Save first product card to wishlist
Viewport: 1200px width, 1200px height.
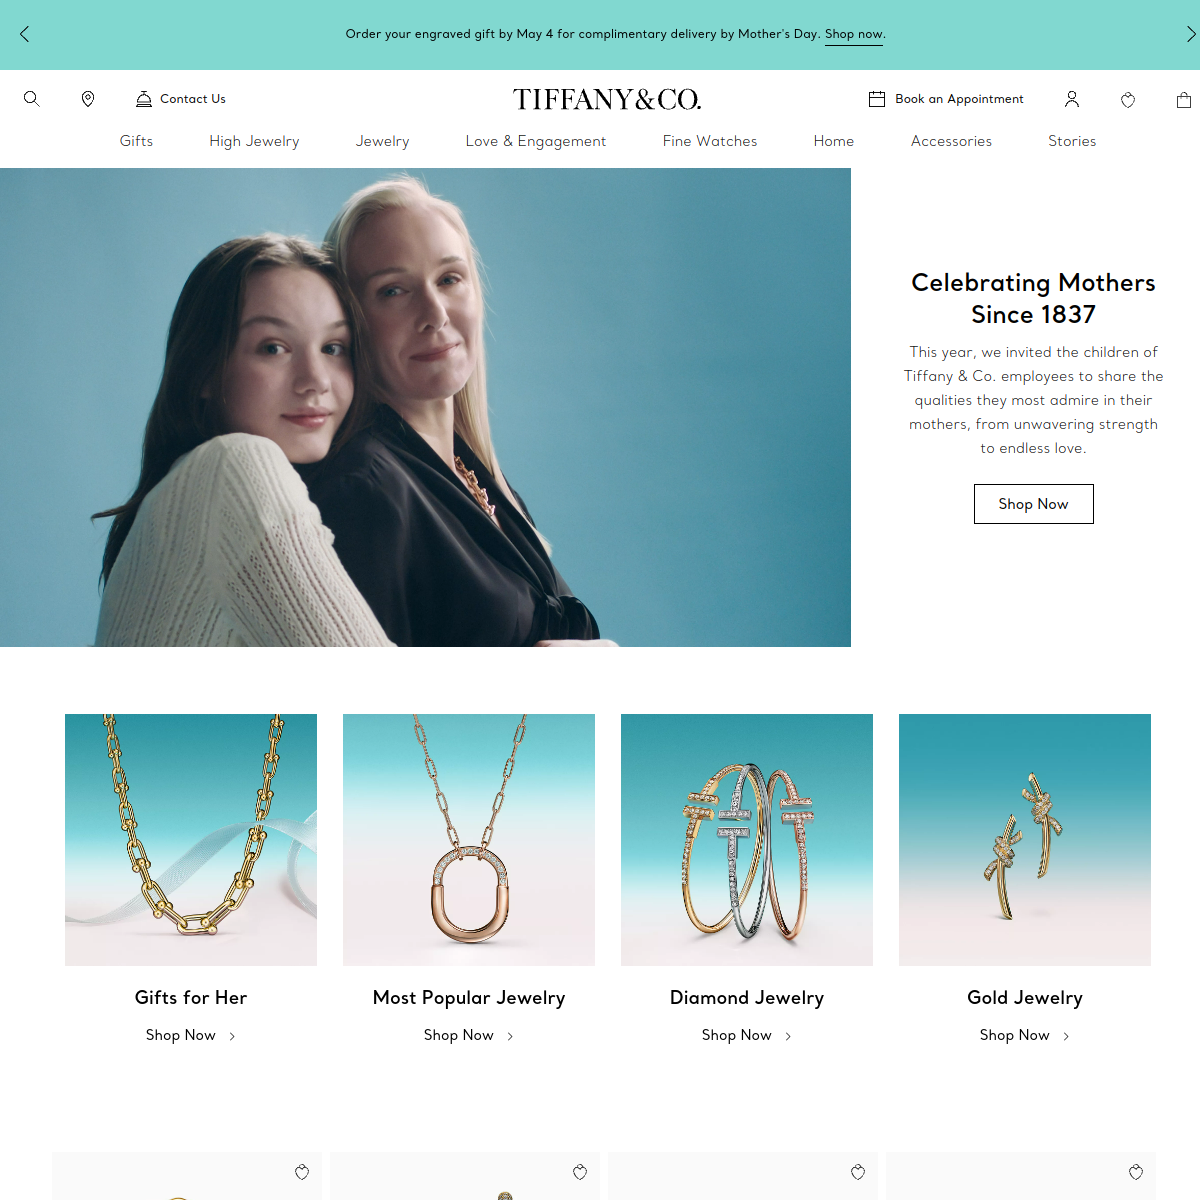[x=302, y=1172]
